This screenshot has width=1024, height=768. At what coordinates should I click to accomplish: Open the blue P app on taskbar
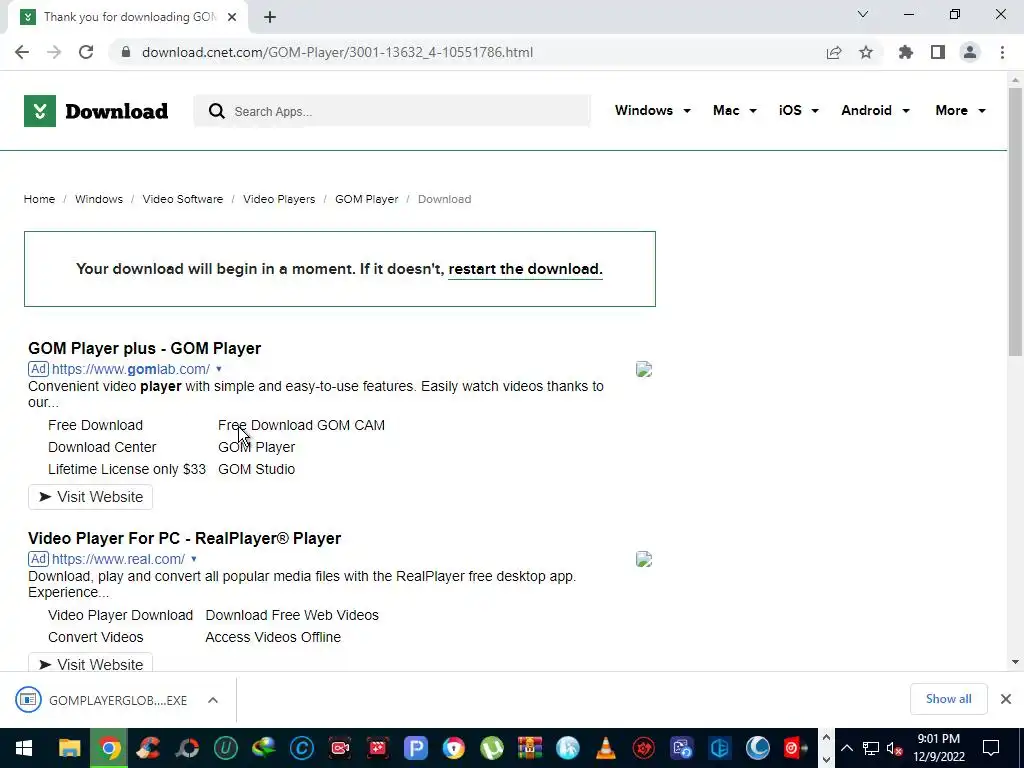[415, 748]
